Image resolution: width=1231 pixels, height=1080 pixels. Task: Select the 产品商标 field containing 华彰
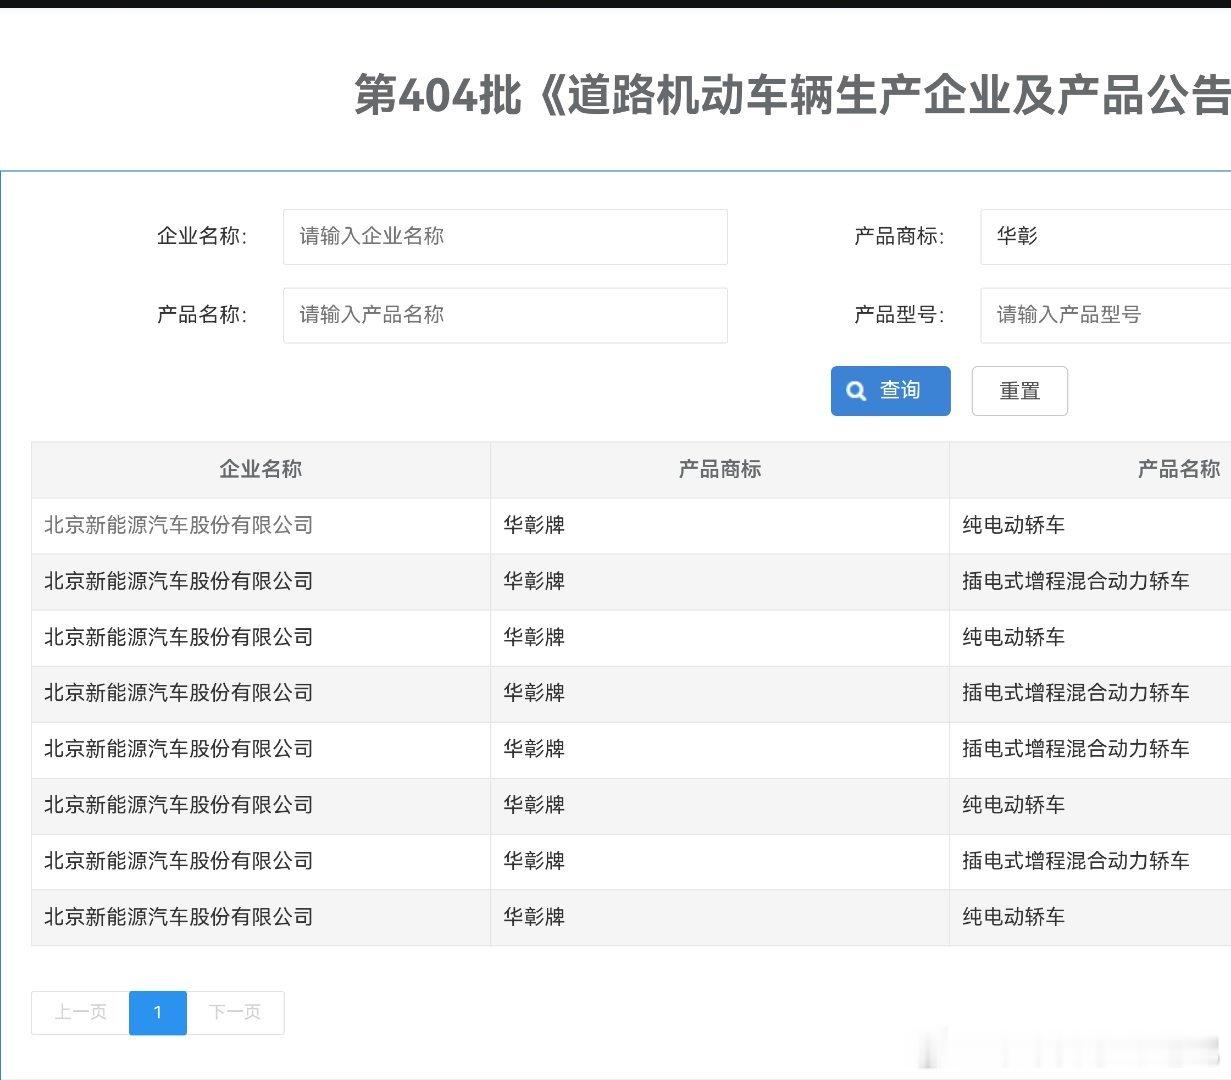pos(1105,237)
